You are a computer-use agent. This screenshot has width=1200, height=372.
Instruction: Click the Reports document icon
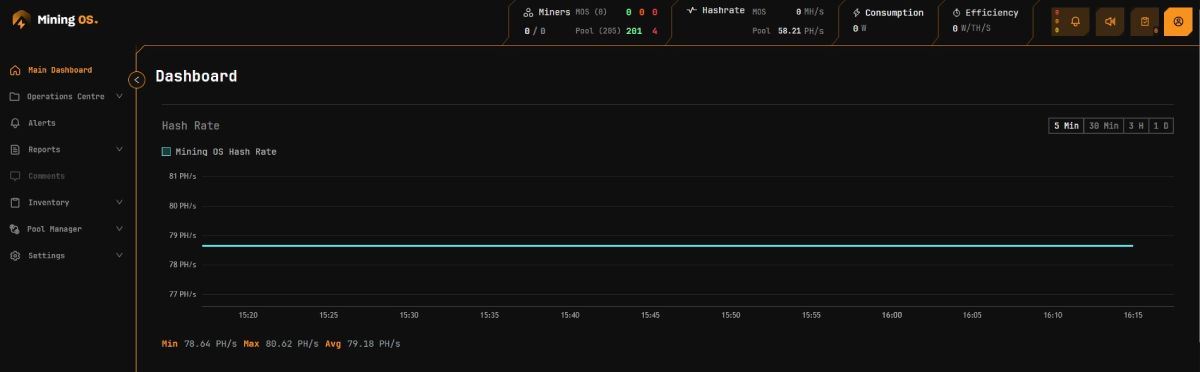15,150
